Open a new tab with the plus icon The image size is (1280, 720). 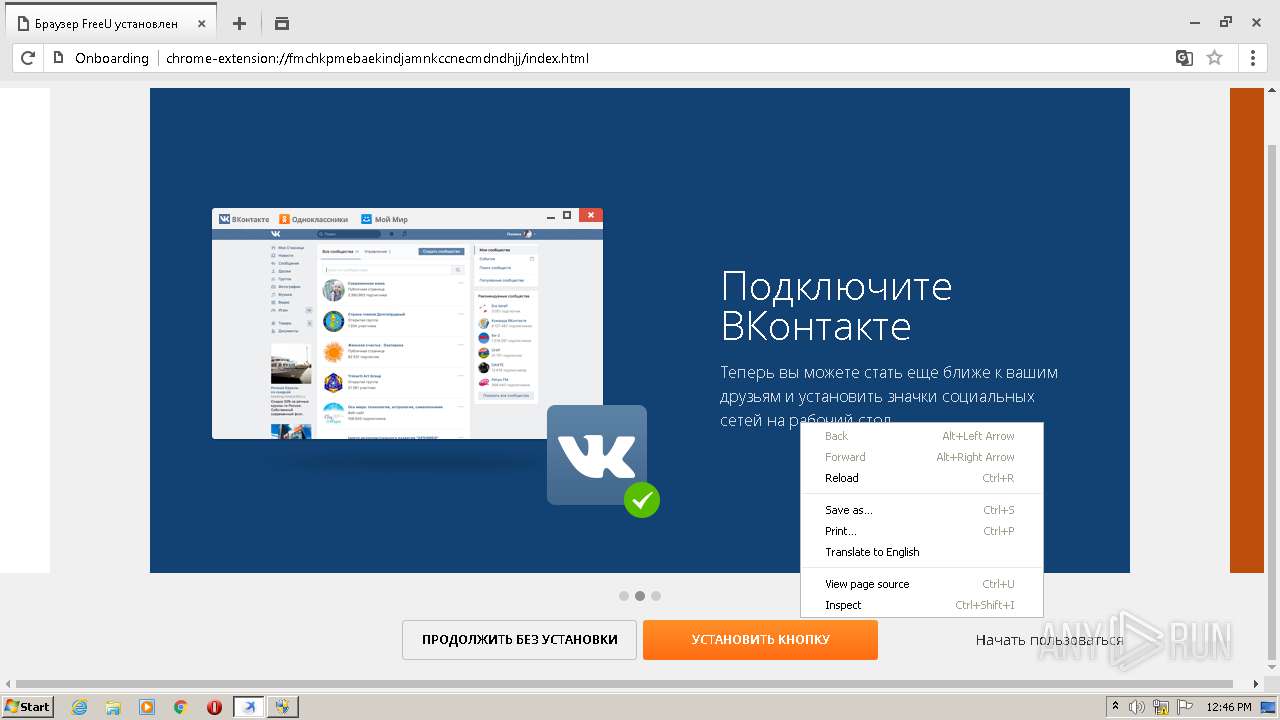point(239,23)
